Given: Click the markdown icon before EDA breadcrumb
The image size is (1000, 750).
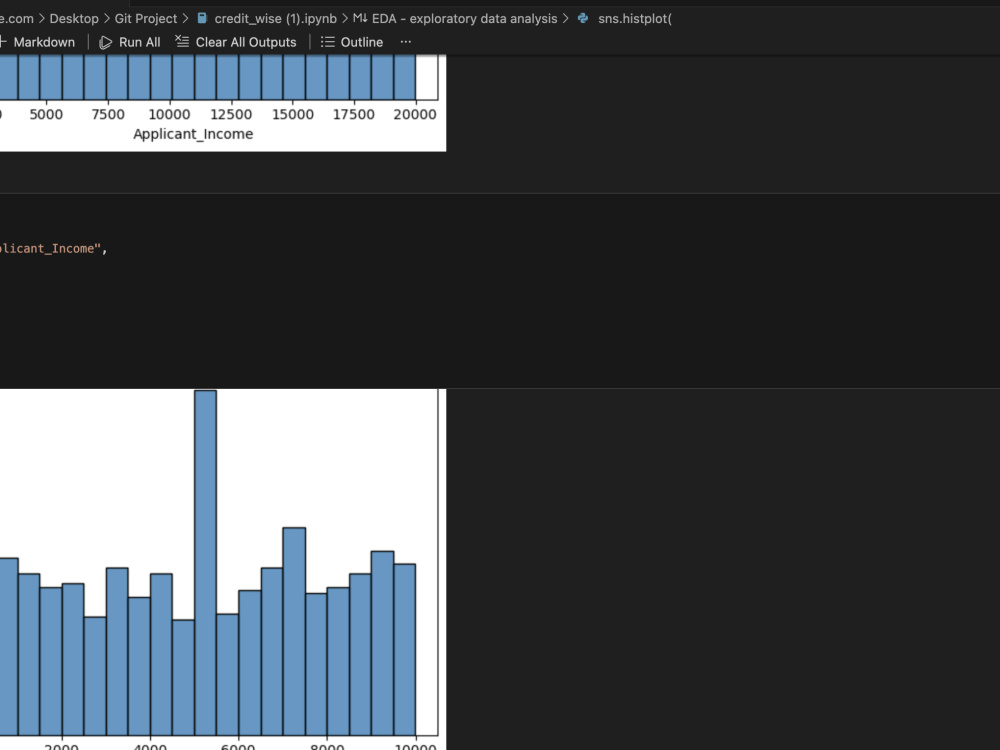Looking at the screenshot, I should [360, 18].
